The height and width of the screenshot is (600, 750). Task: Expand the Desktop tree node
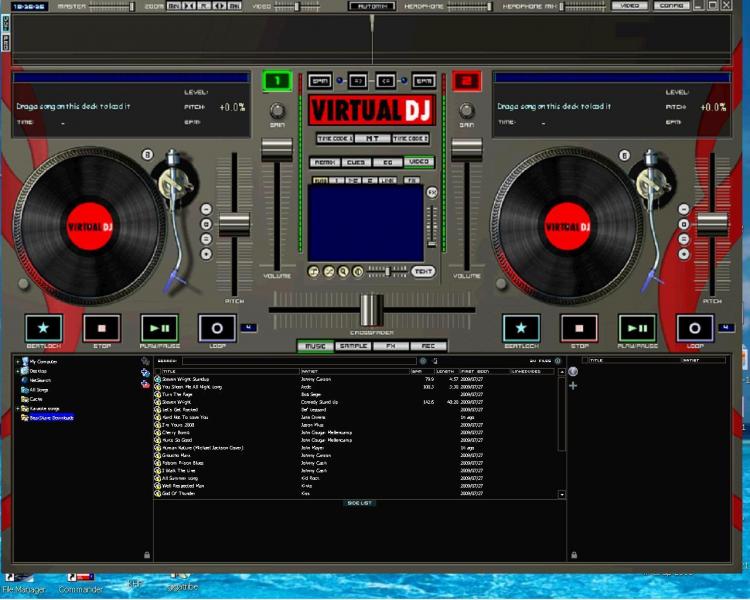point(18,371)
